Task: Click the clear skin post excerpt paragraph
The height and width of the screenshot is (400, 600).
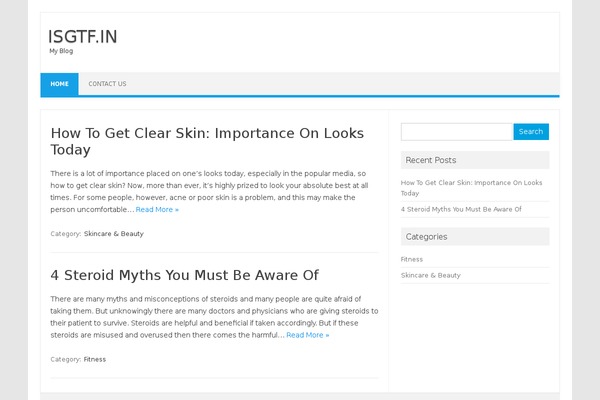Action: pos(209,191)
